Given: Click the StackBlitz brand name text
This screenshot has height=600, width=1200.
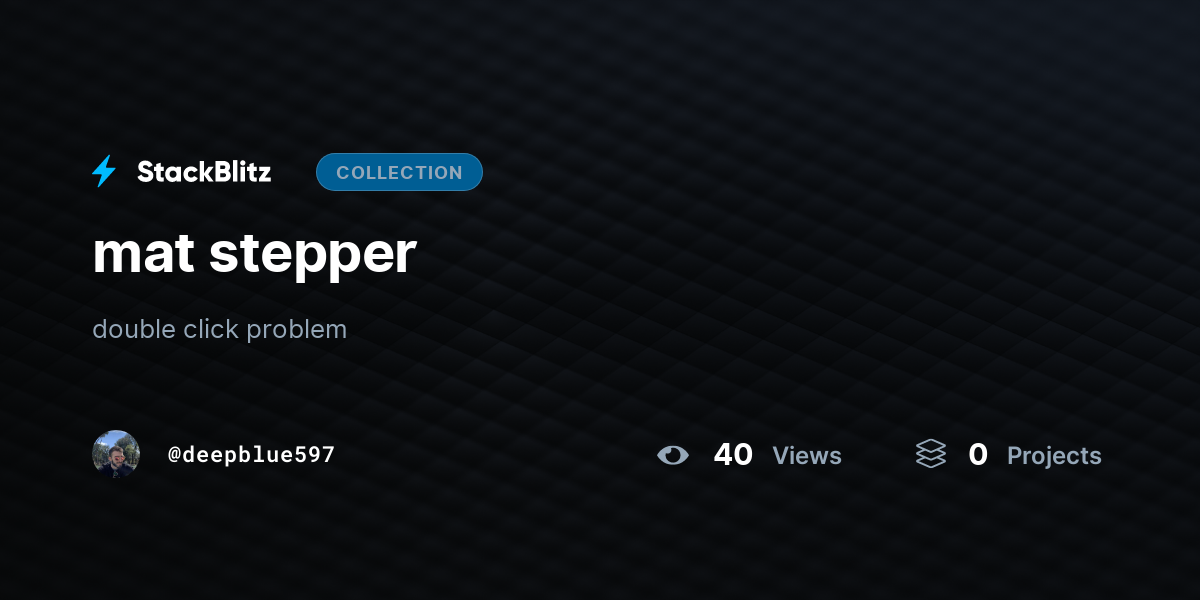Looking at the screenshot, I should pos(204,172).
